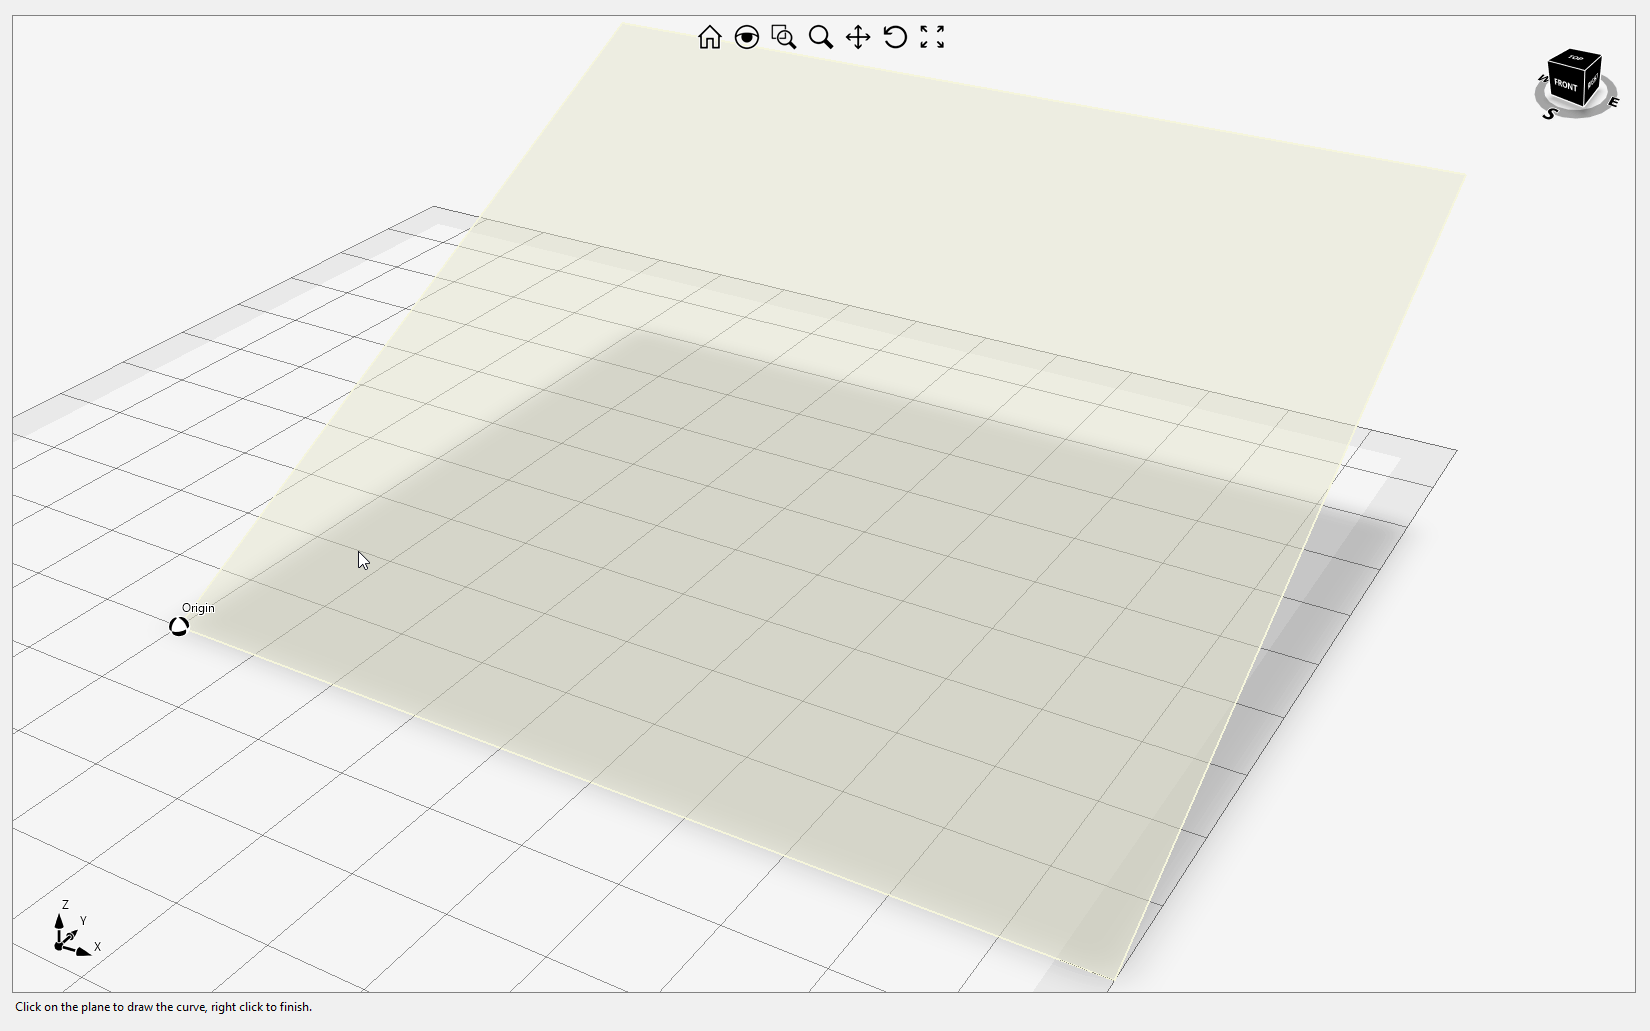Click the Fit to Screen expand icon
Image resolution: width=1650 pixels, height=1031 pixels.
pyautogui.click(x=932, y=37)
